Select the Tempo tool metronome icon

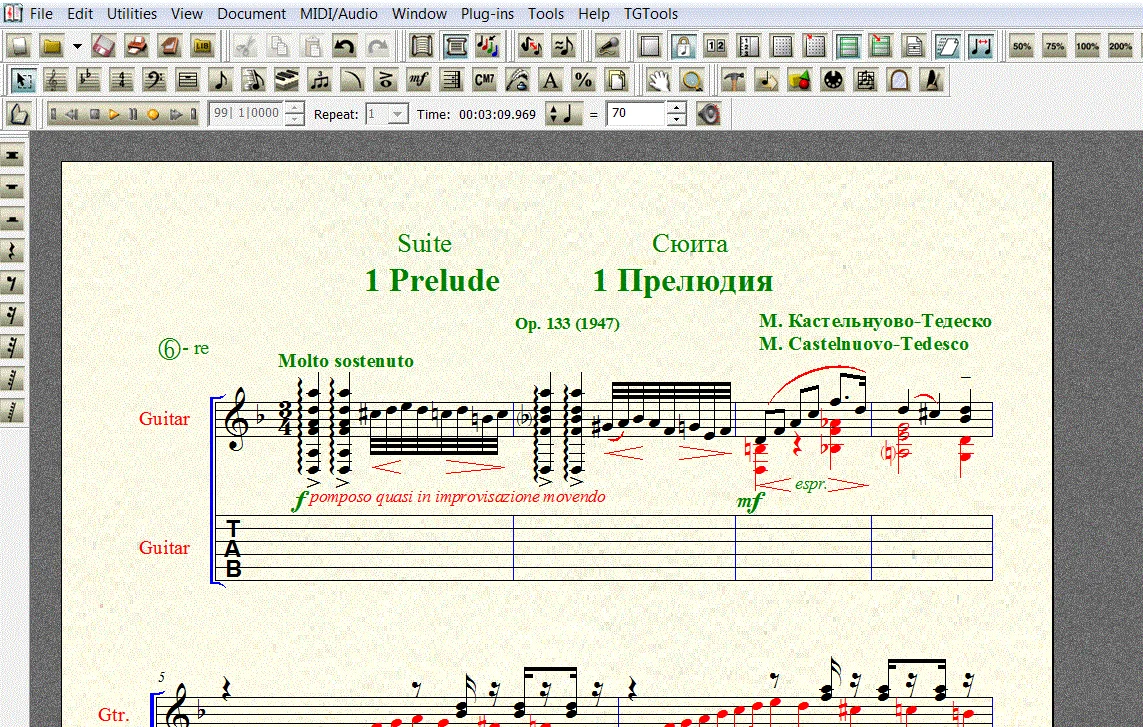931,79
